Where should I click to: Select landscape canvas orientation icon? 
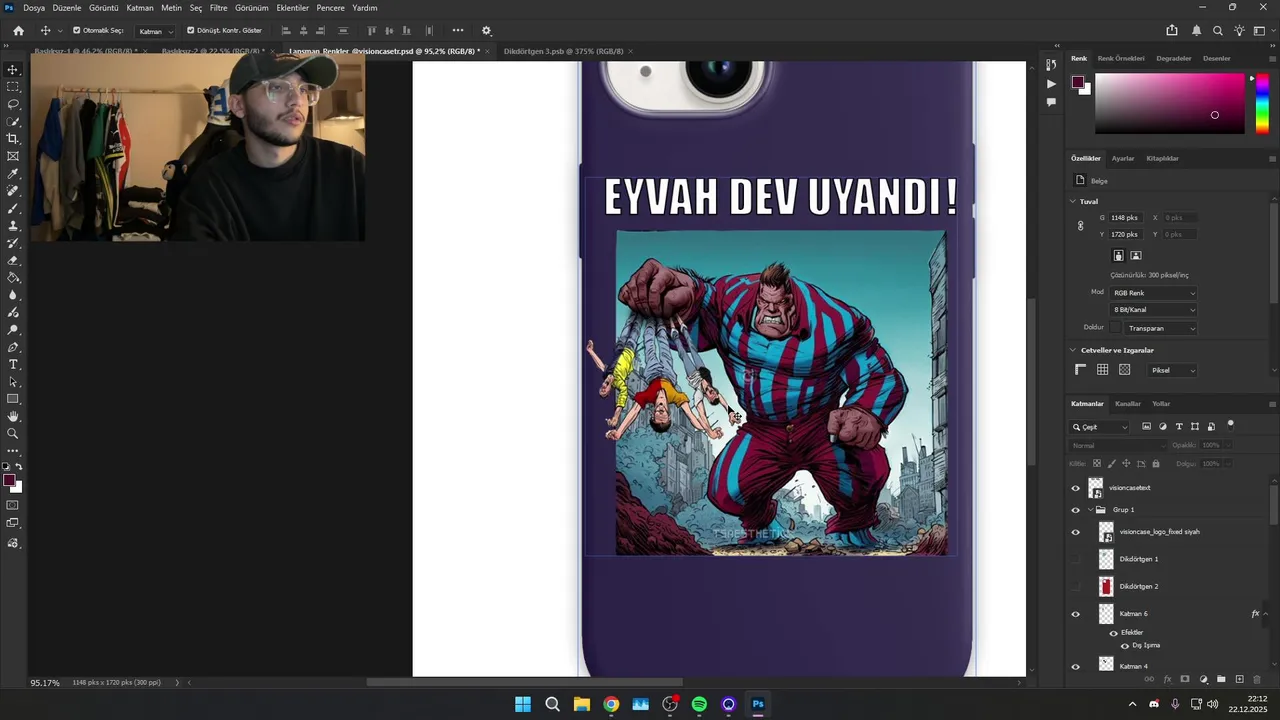tap(1135, 256)
